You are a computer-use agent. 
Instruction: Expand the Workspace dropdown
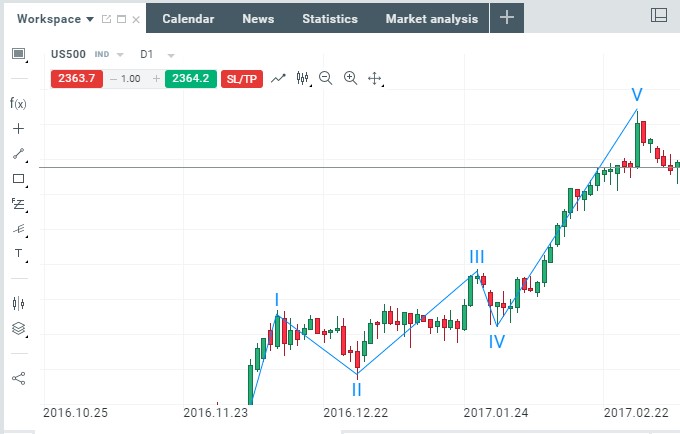click(x=90, y=19)
